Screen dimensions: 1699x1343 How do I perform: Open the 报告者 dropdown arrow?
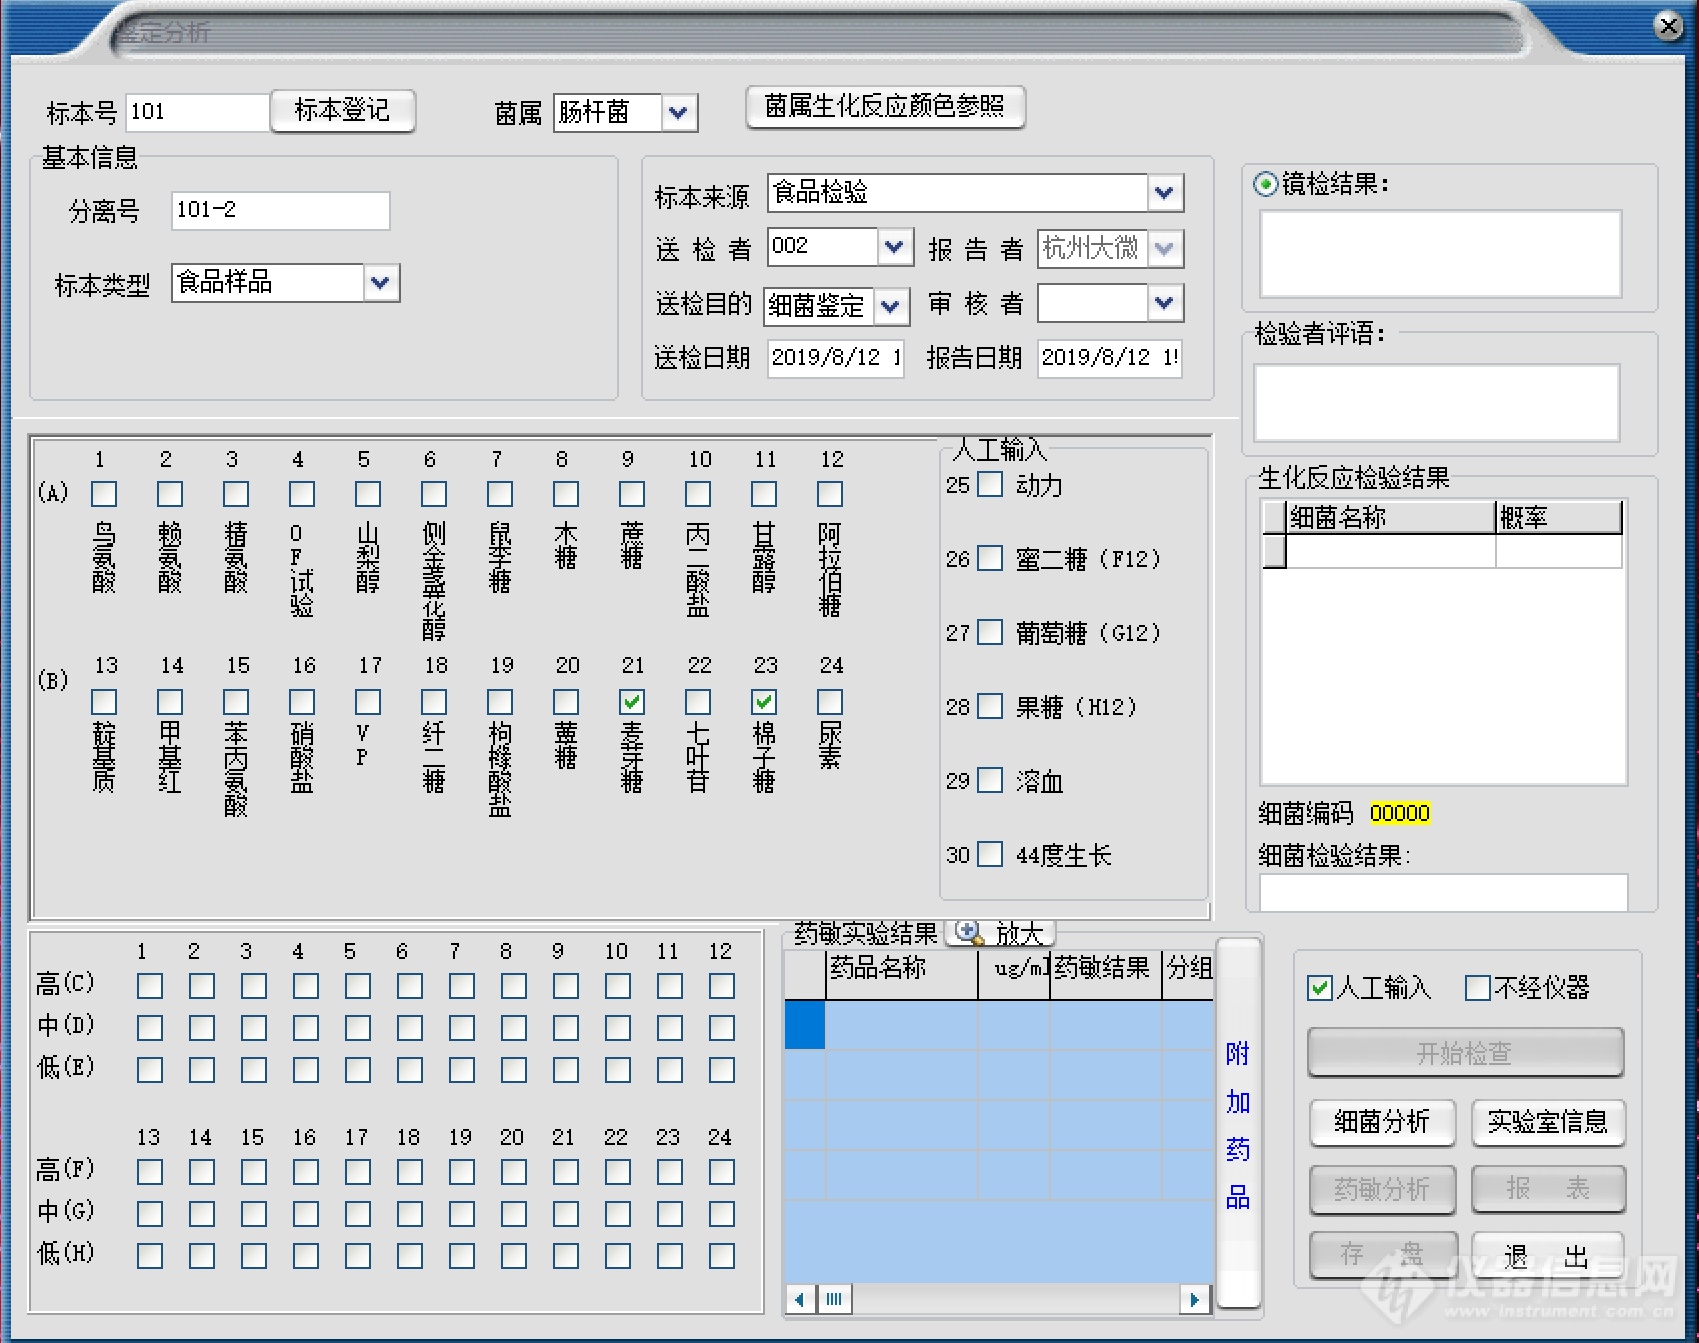click(x=1164, y=248)
